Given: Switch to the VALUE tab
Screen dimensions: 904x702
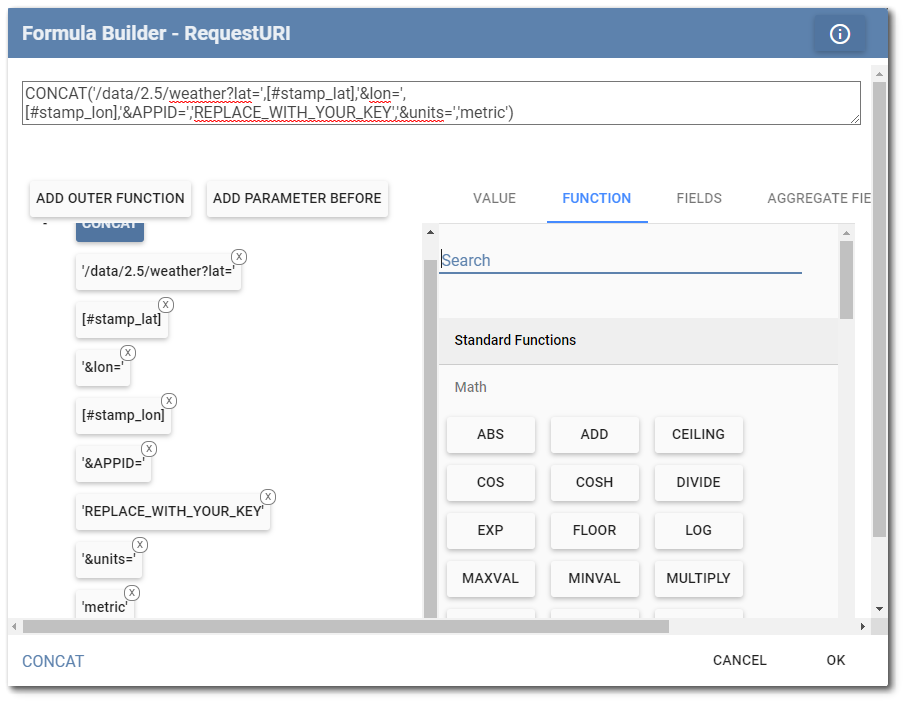Looking at the screenshot, I should click(494, 198).
